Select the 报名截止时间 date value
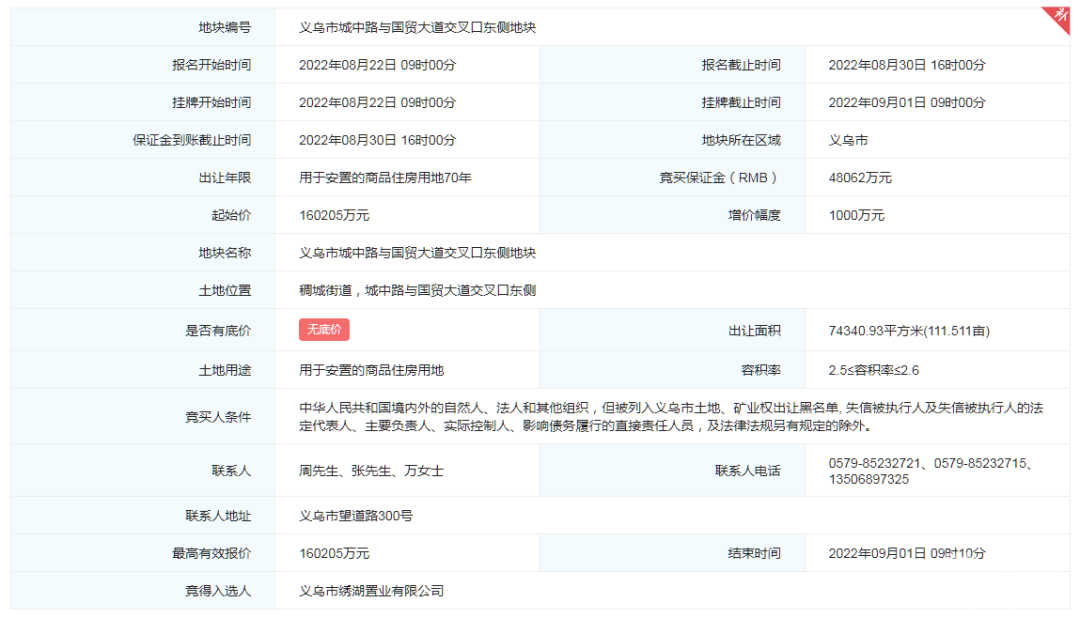The height and width of the screenshot is (618, 1080). point(906,65)
